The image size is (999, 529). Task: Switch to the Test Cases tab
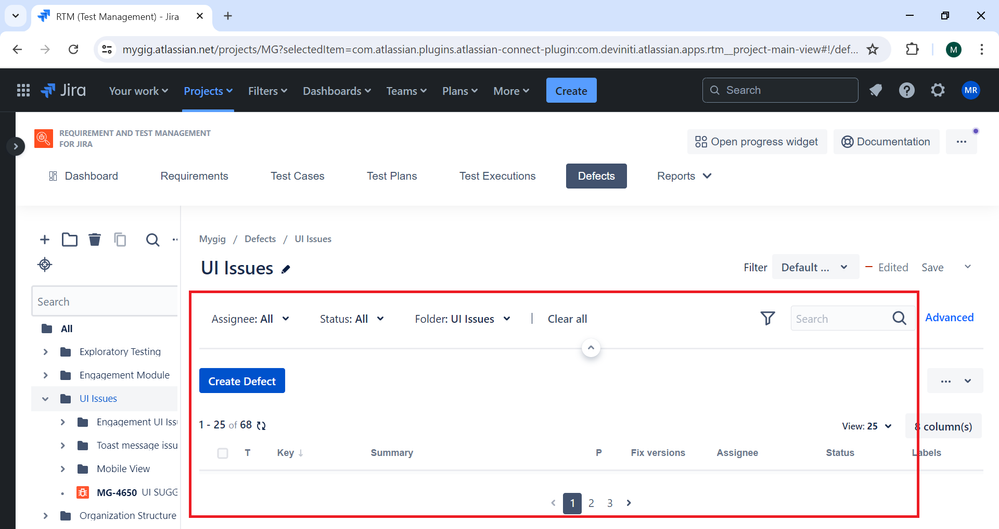(x=298, y=176)
